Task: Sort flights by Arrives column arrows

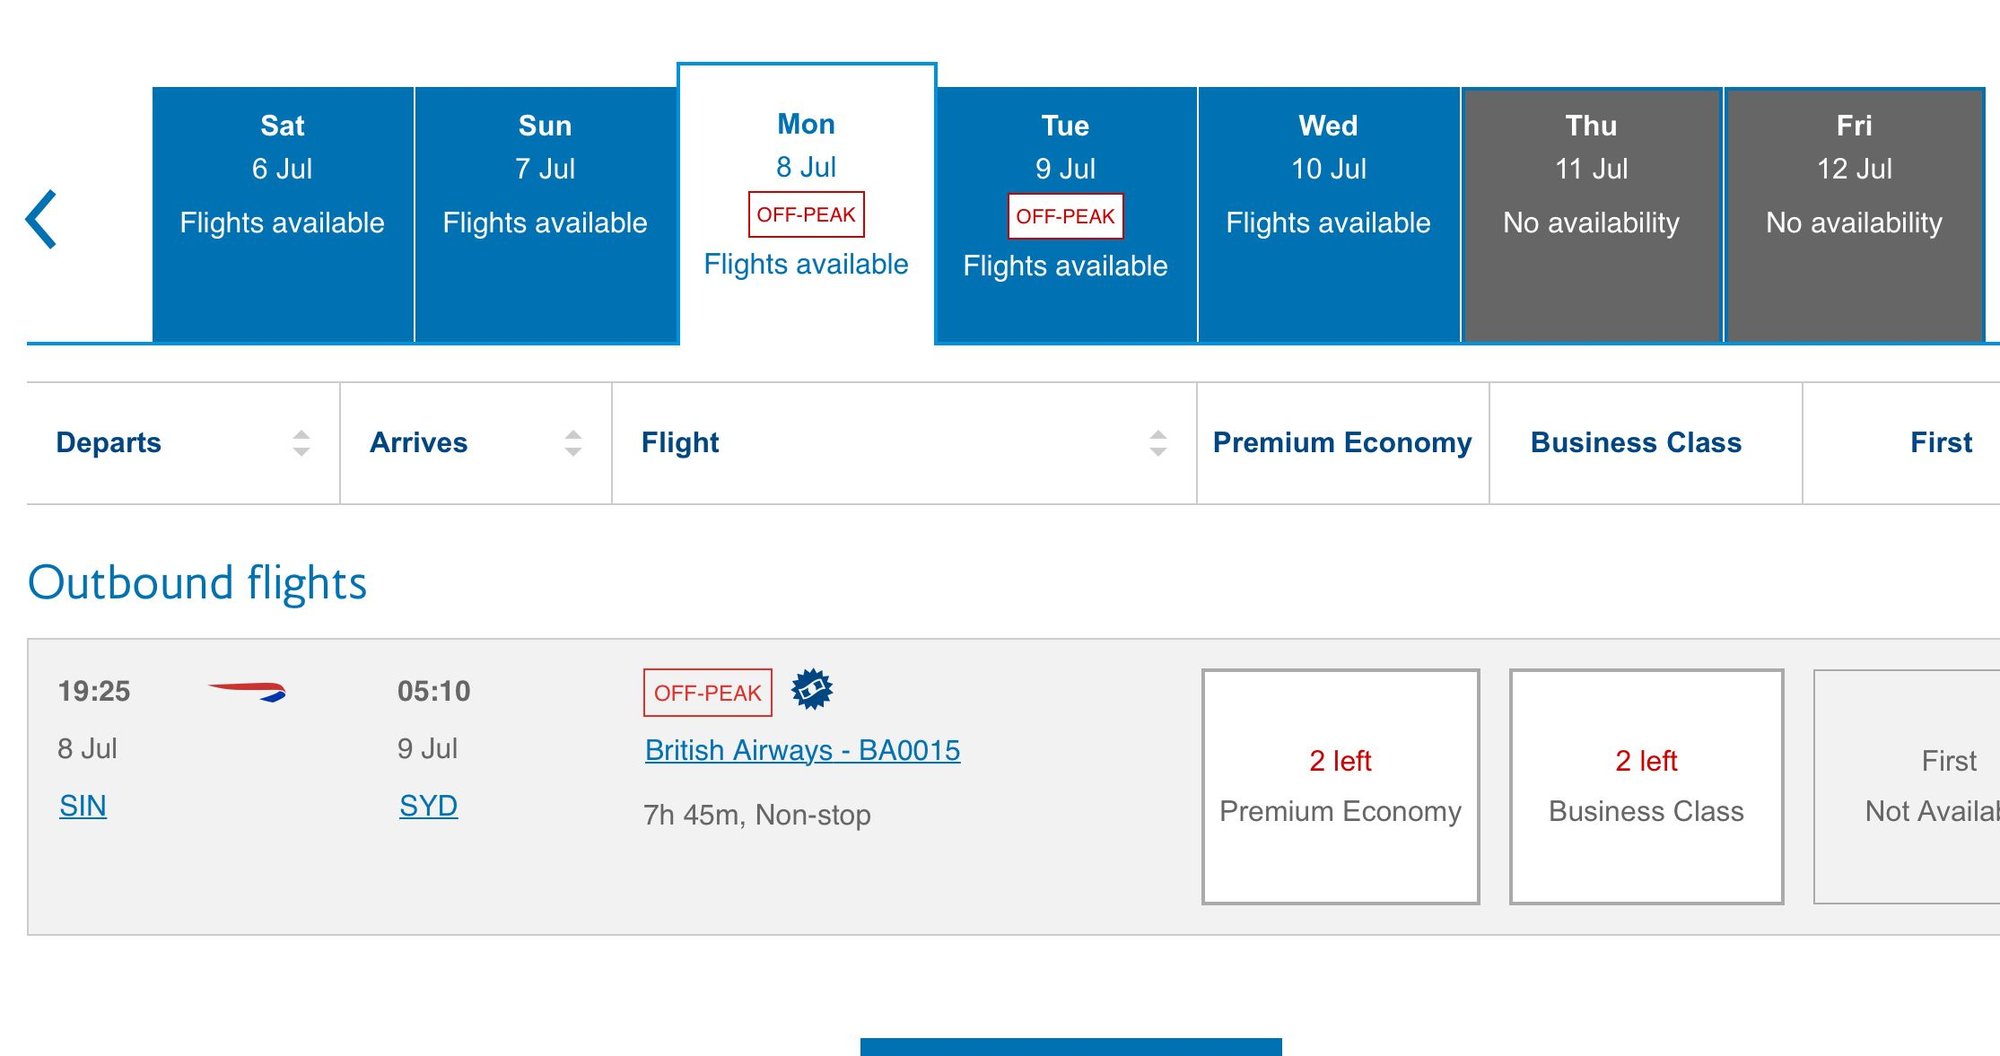Action: (x=573, y=443)
